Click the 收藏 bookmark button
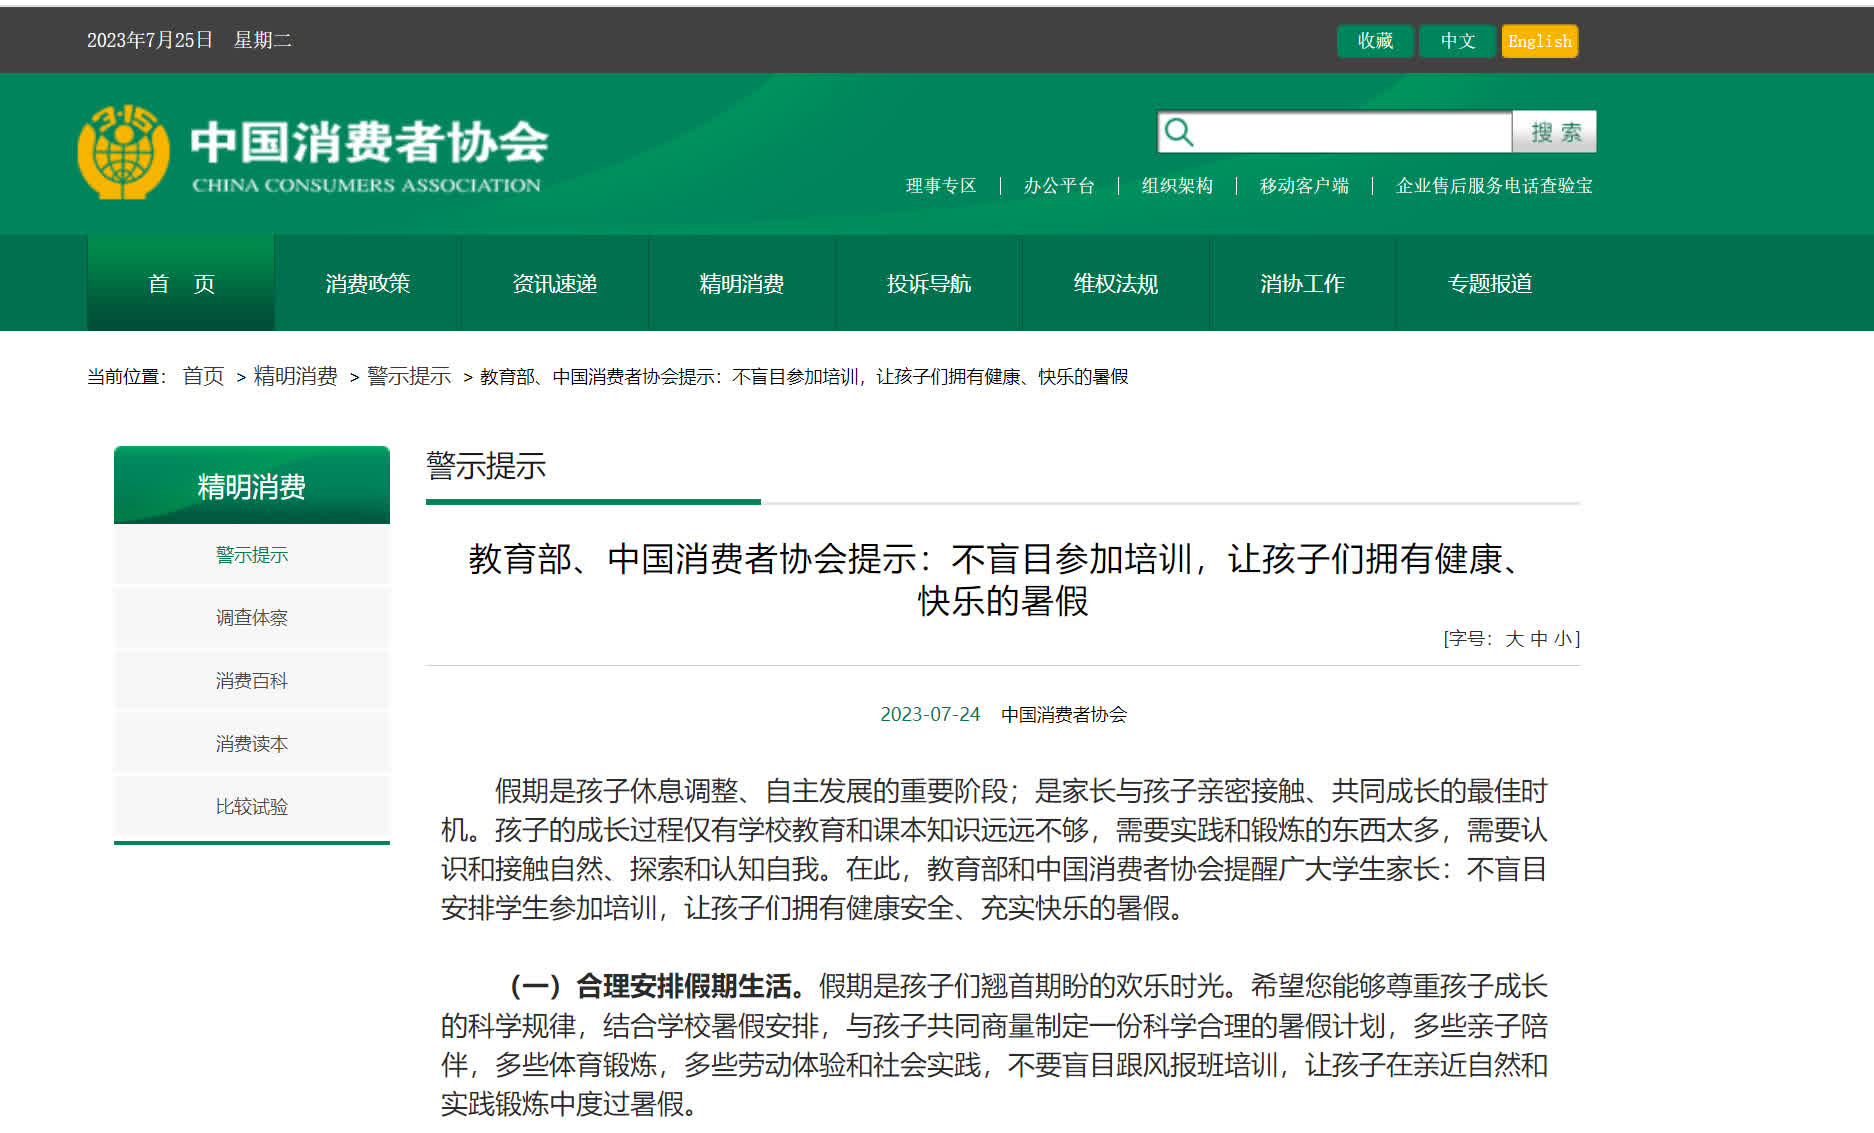 [1375, 41]
